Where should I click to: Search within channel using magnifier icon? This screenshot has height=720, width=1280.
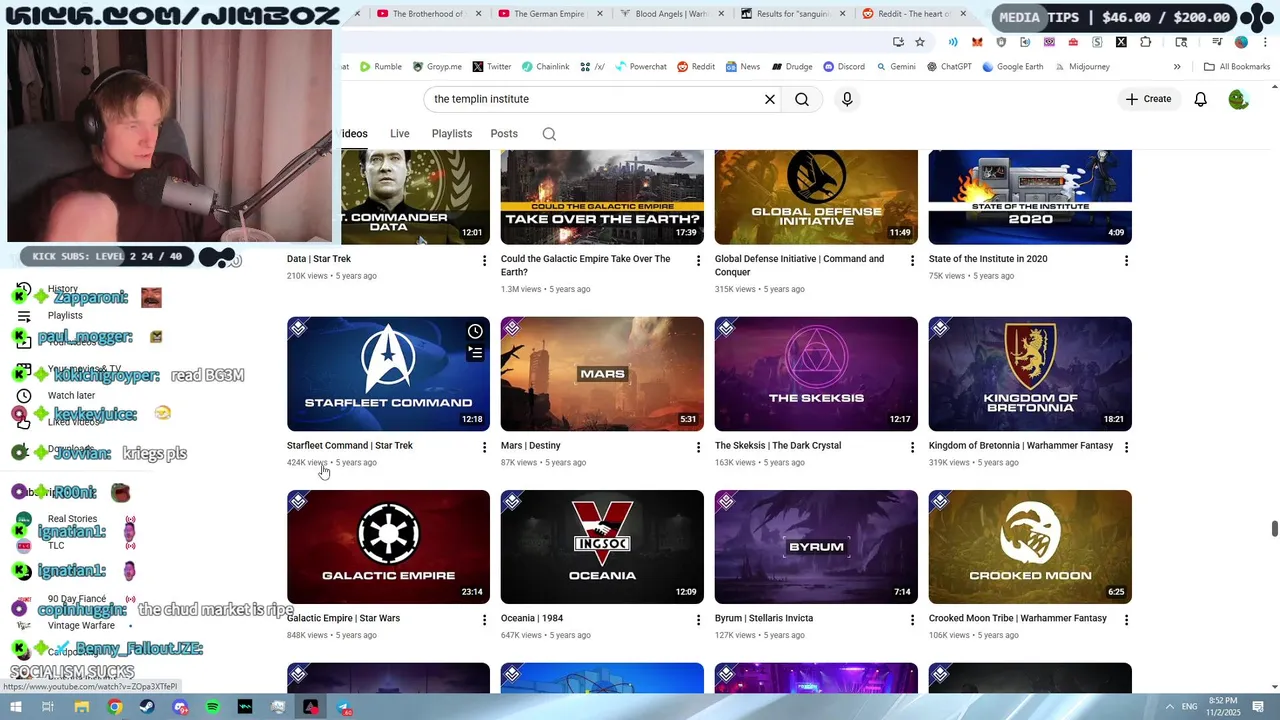(549, 134)
